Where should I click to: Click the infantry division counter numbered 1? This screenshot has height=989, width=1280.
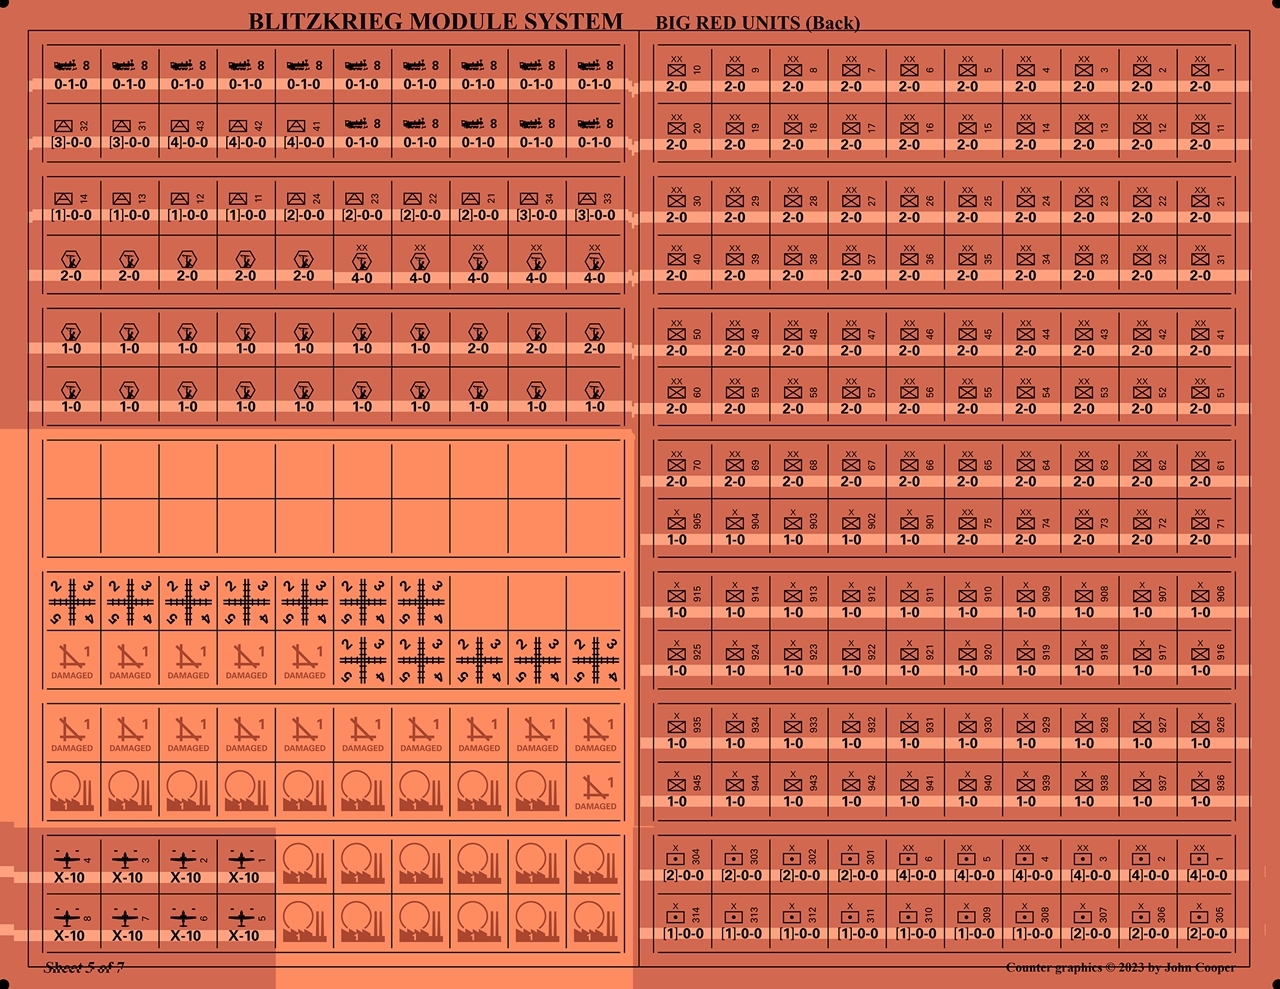point(1207,75)
